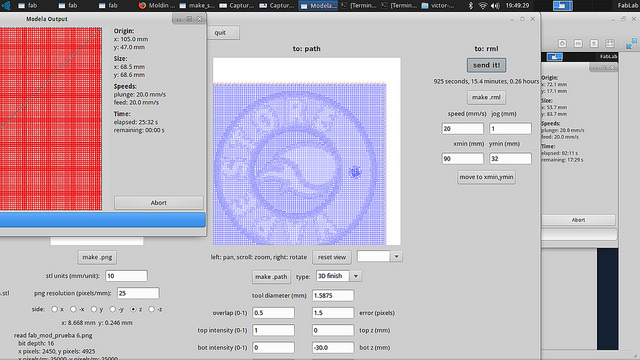Click the tool diameter field showing 1.5875
This screenshot has width=640, height=360.
333,296
